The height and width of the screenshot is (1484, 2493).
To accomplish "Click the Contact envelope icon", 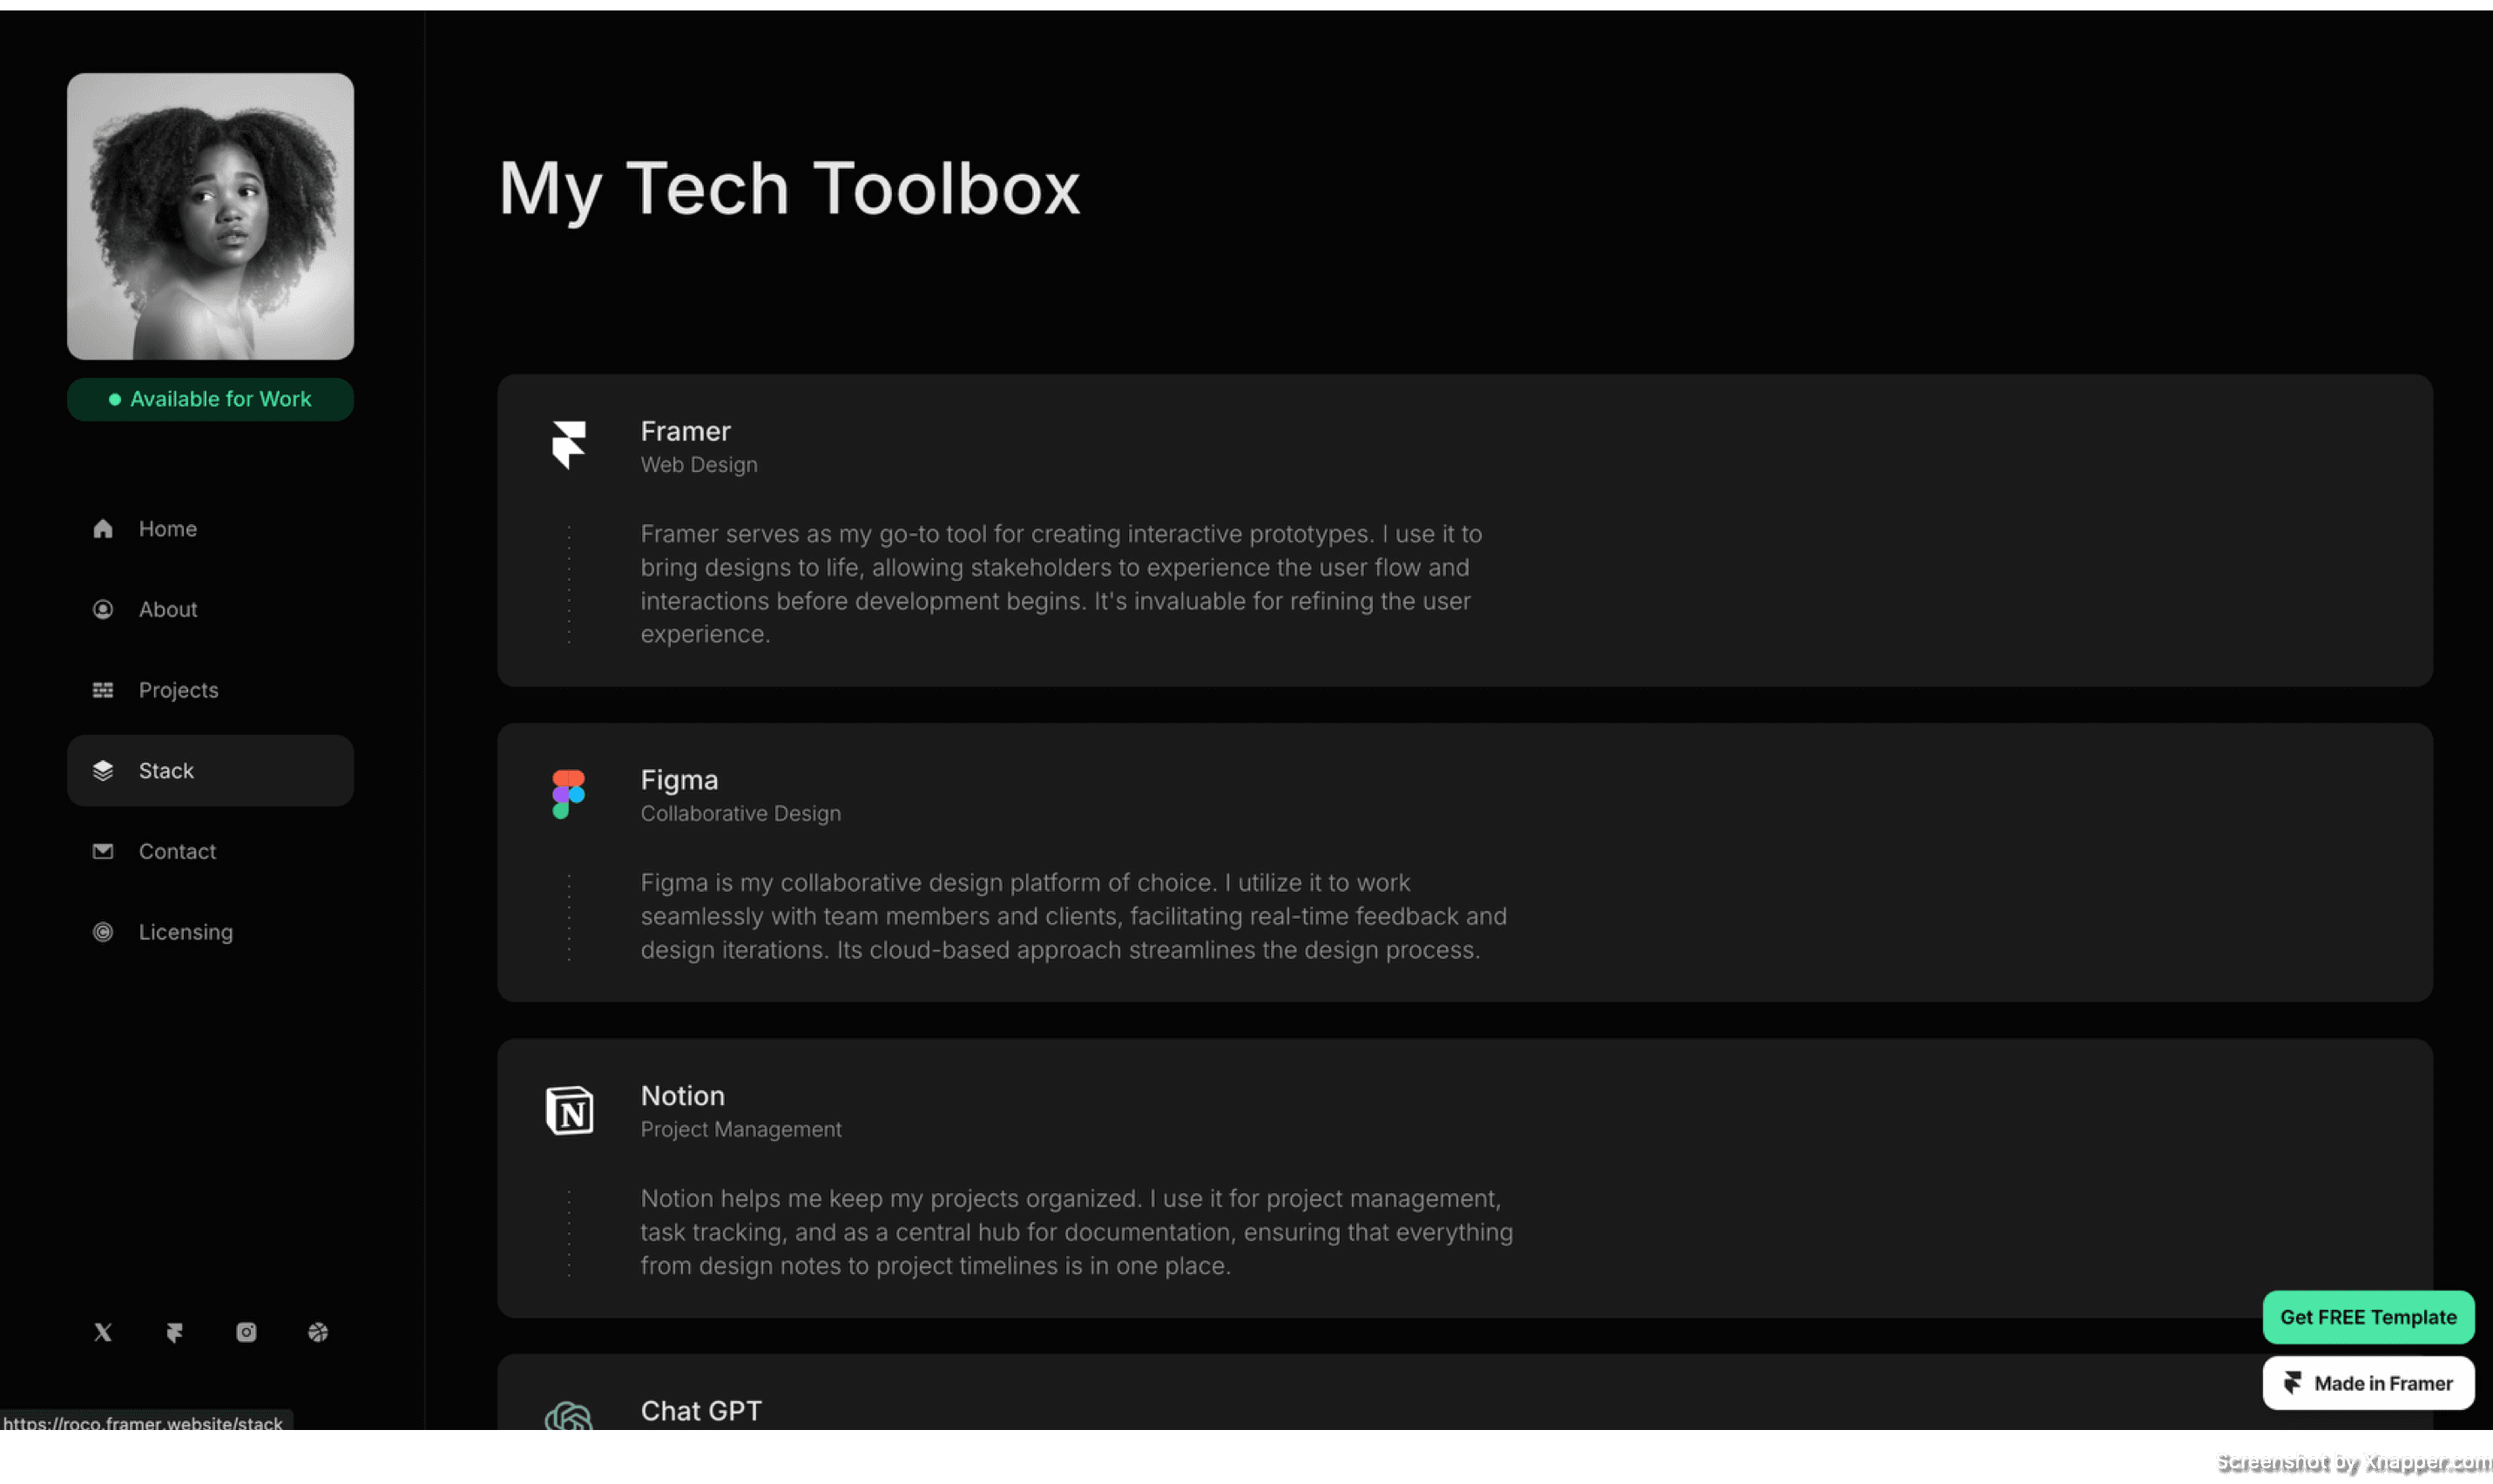I will [x=103, y=851].
